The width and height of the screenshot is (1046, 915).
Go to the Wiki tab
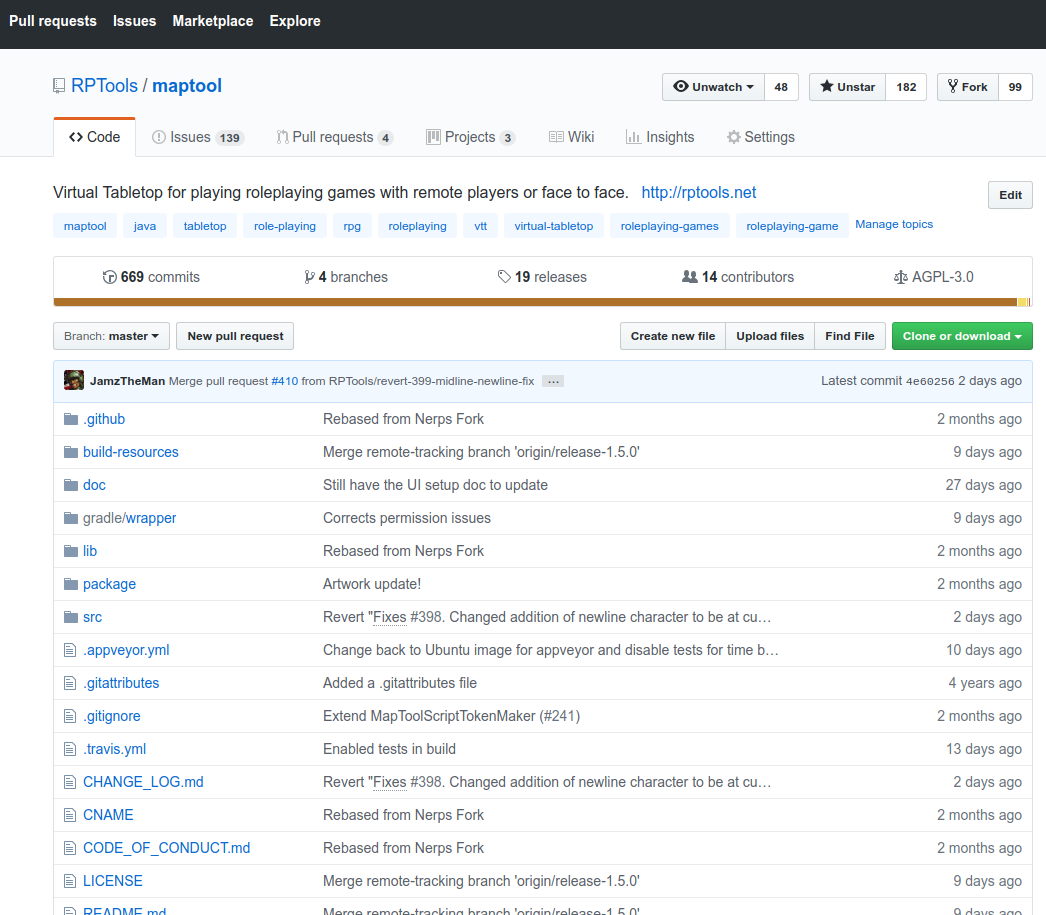572,137
